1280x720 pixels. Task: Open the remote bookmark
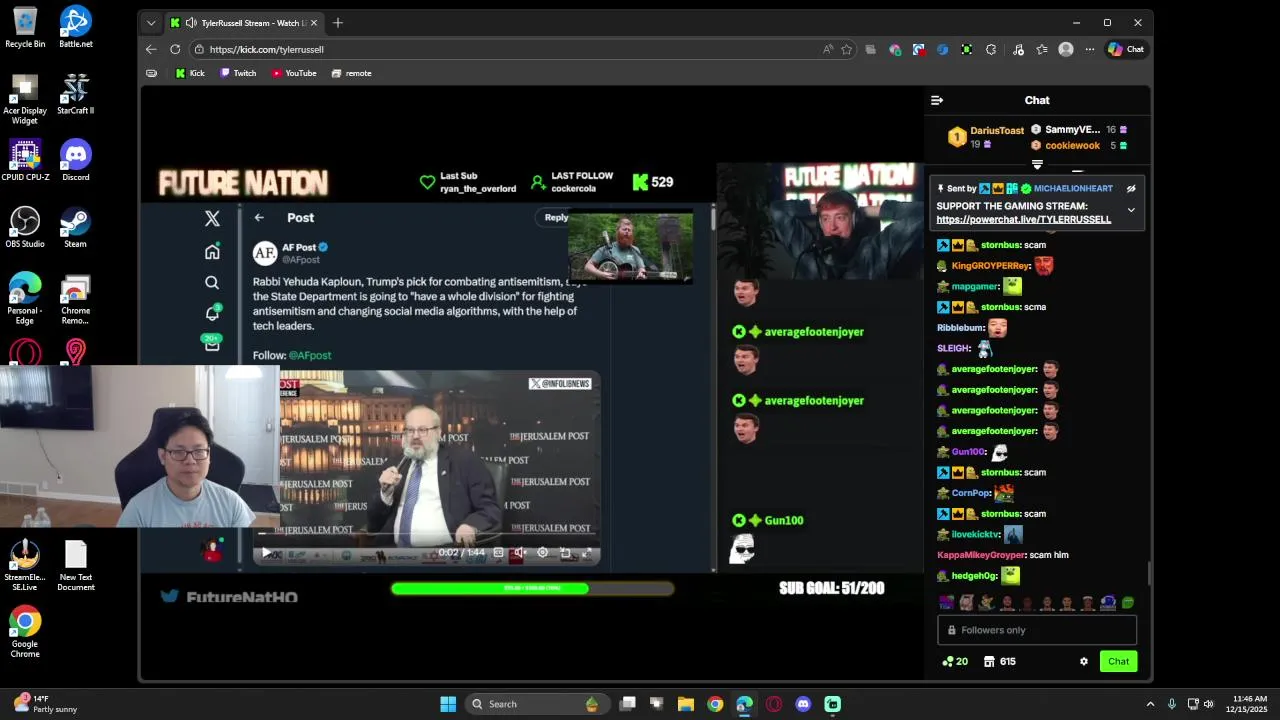click(x=351, y=73)
